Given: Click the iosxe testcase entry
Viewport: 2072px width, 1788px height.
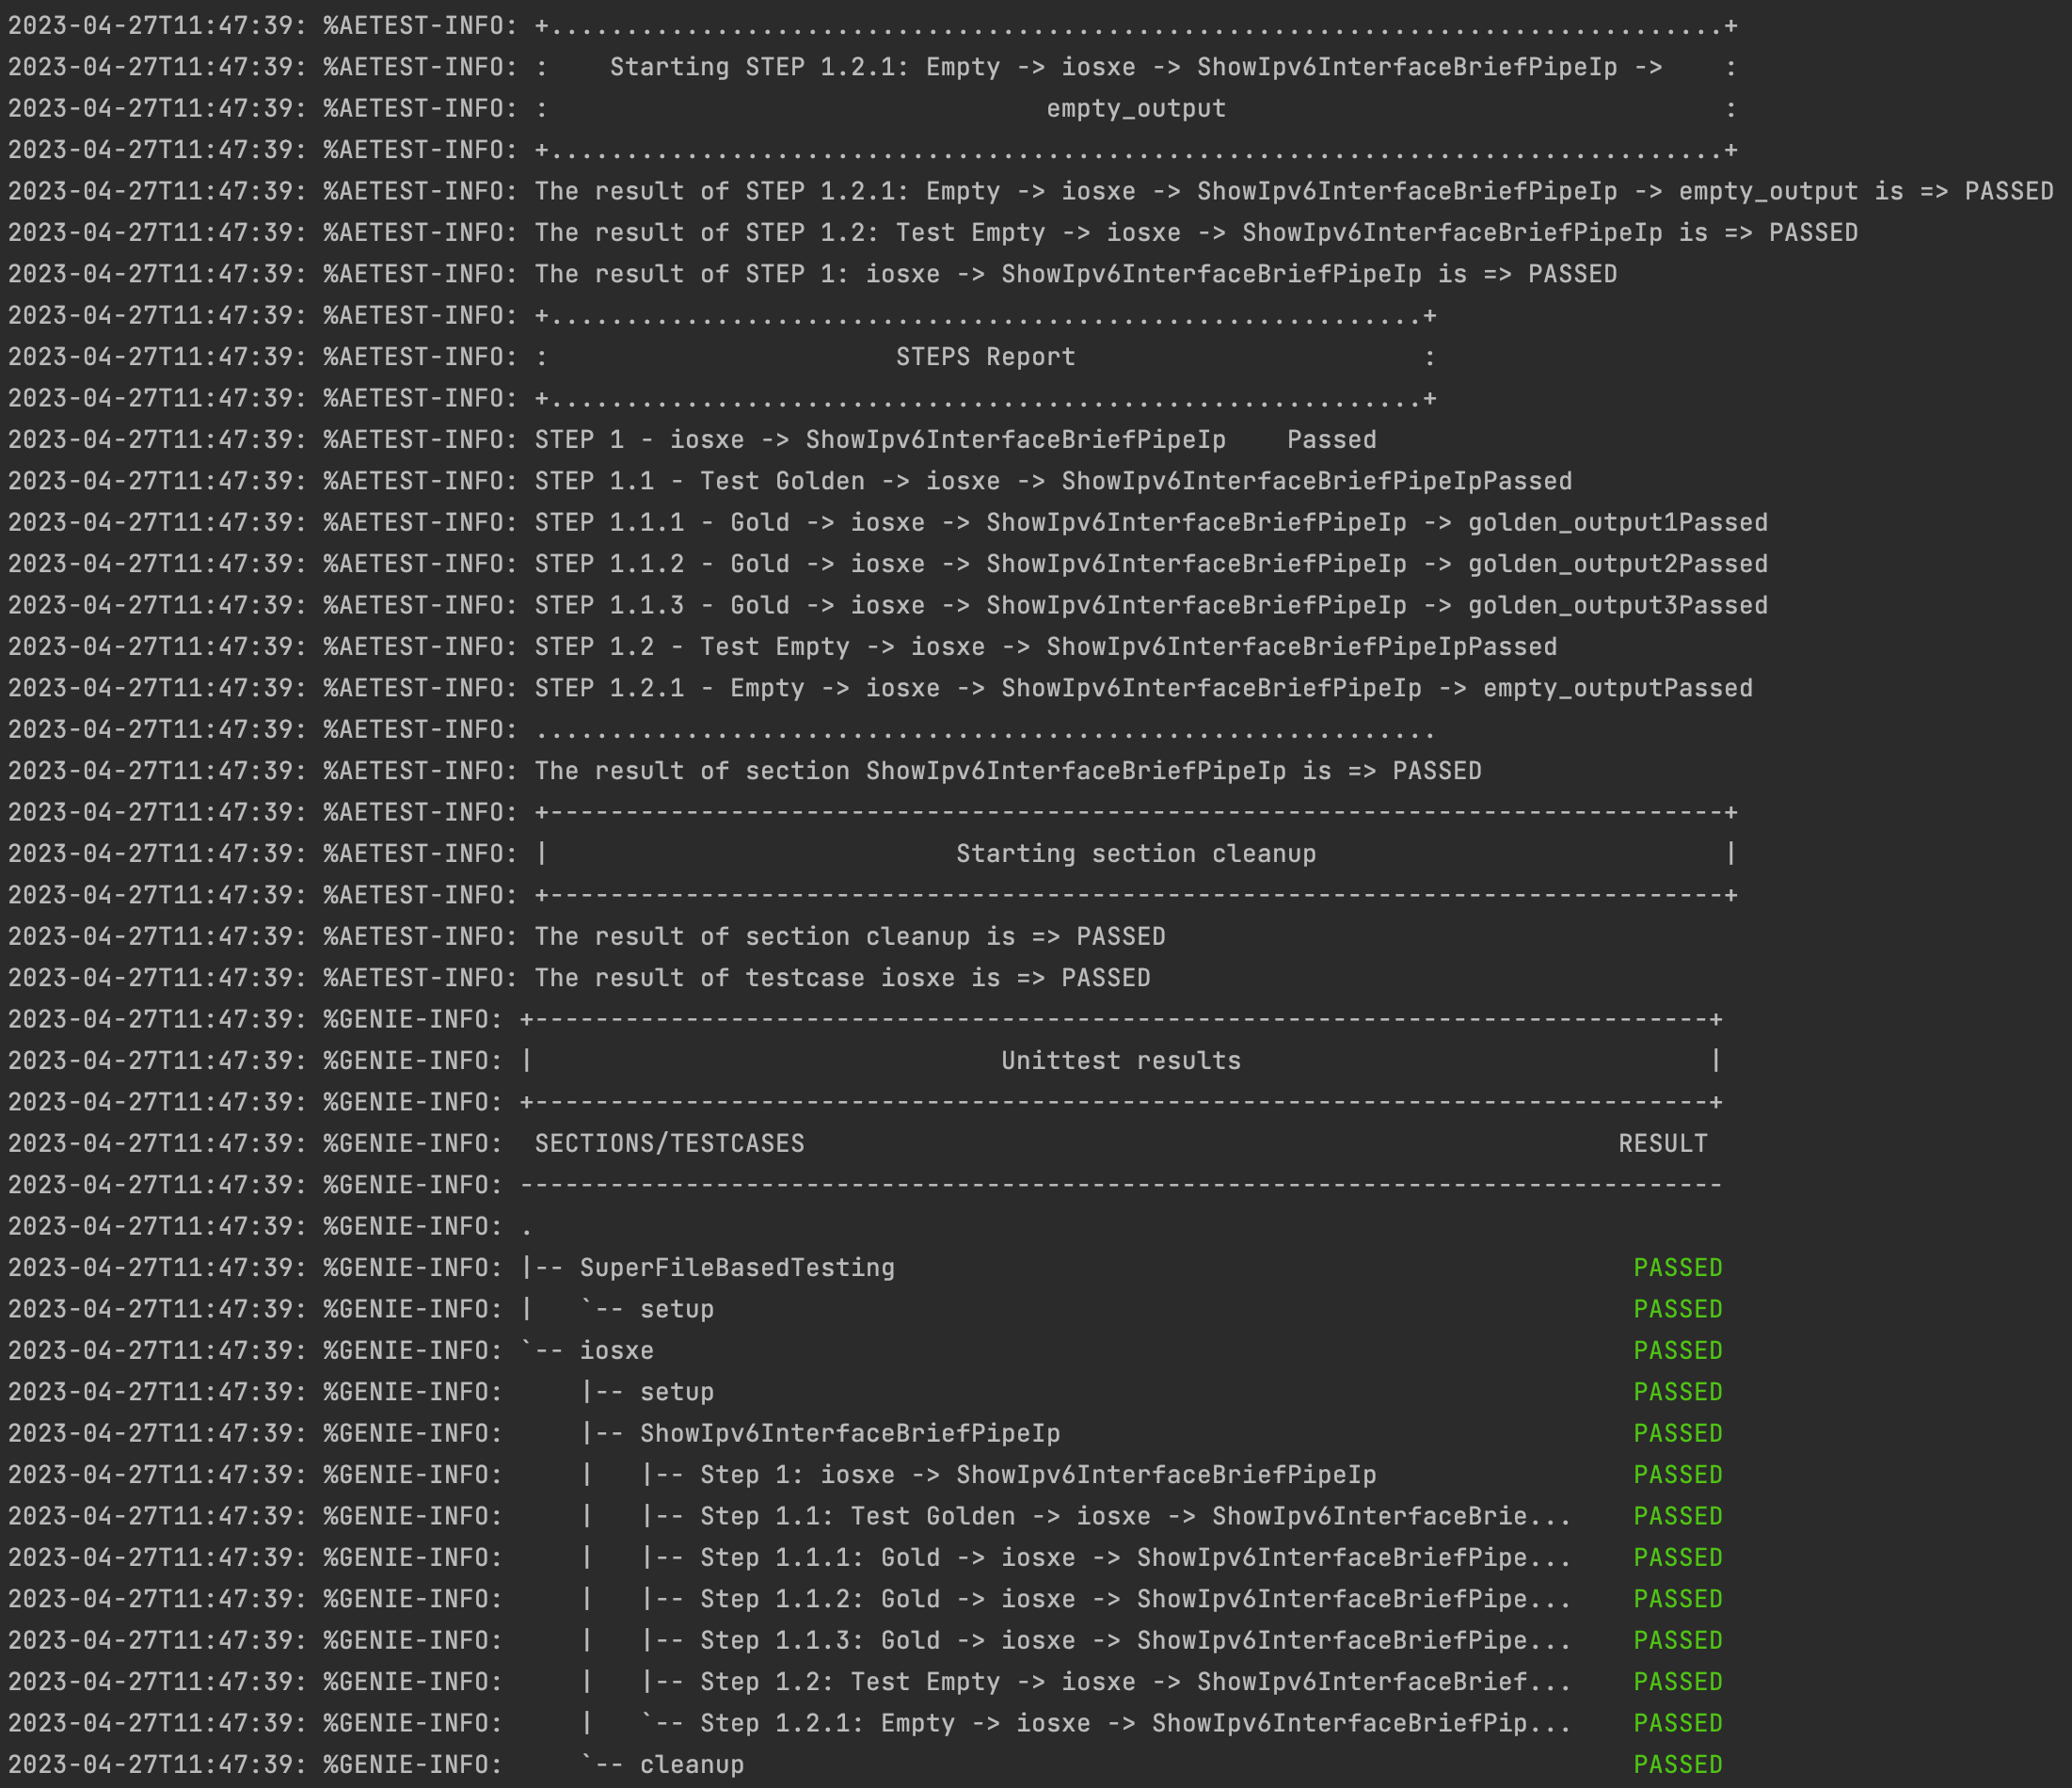Looking at the screenshot, I should pyautogui.click(x=618, y=1349).
